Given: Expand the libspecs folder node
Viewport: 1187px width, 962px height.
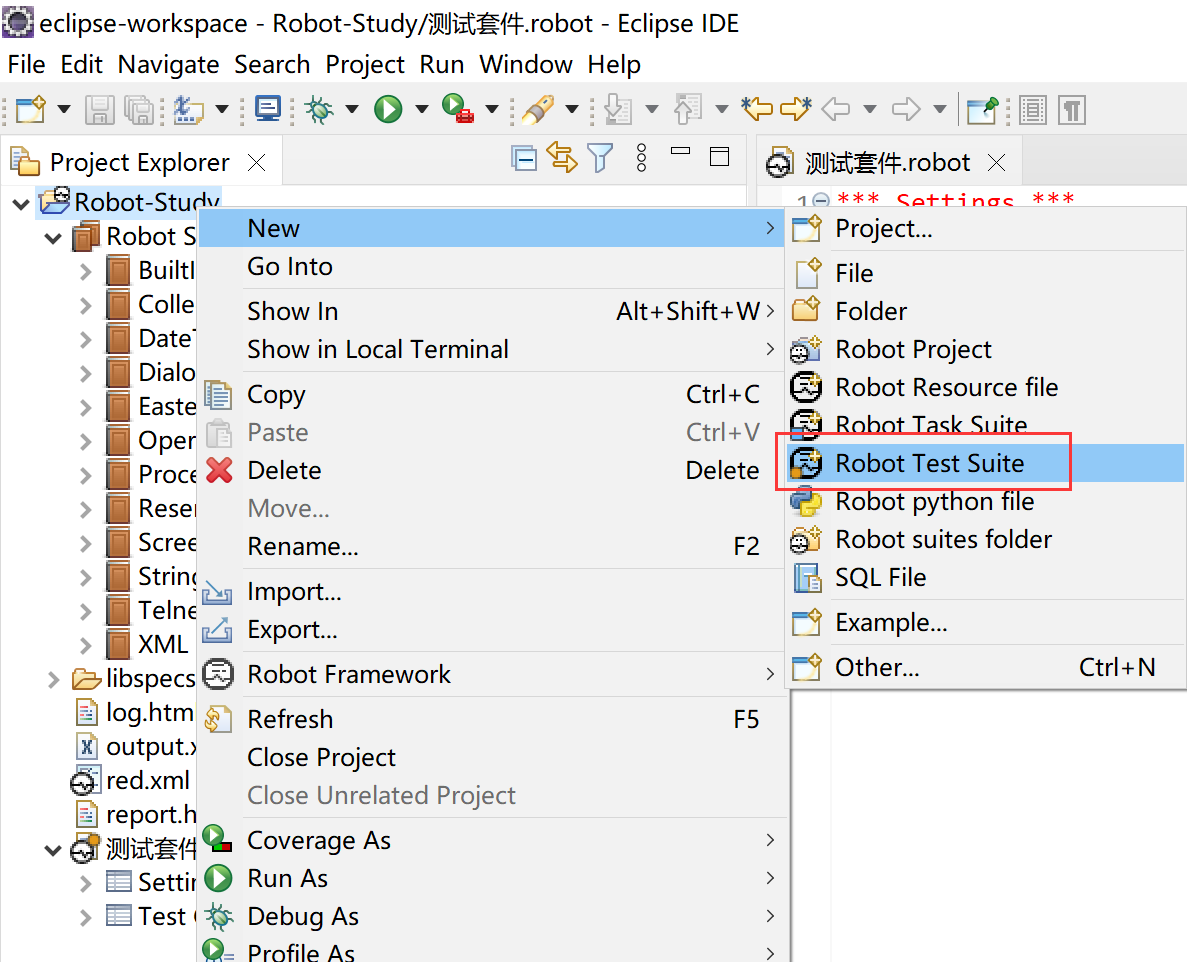Looking at the screenshot, I should (53, 680).
